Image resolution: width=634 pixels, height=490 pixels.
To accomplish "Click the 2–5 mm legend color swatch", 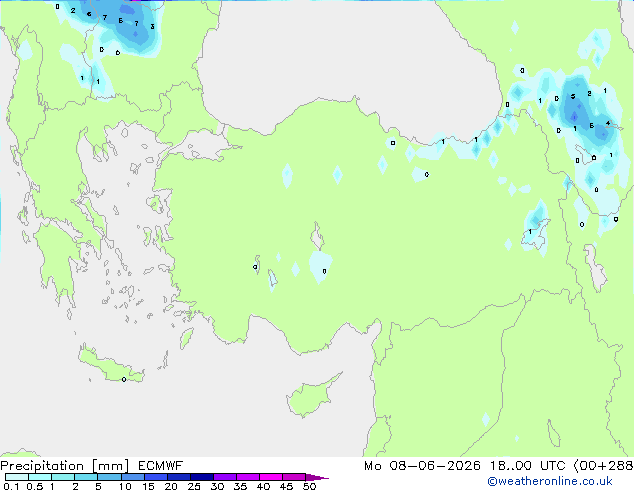I will point(86,477).
